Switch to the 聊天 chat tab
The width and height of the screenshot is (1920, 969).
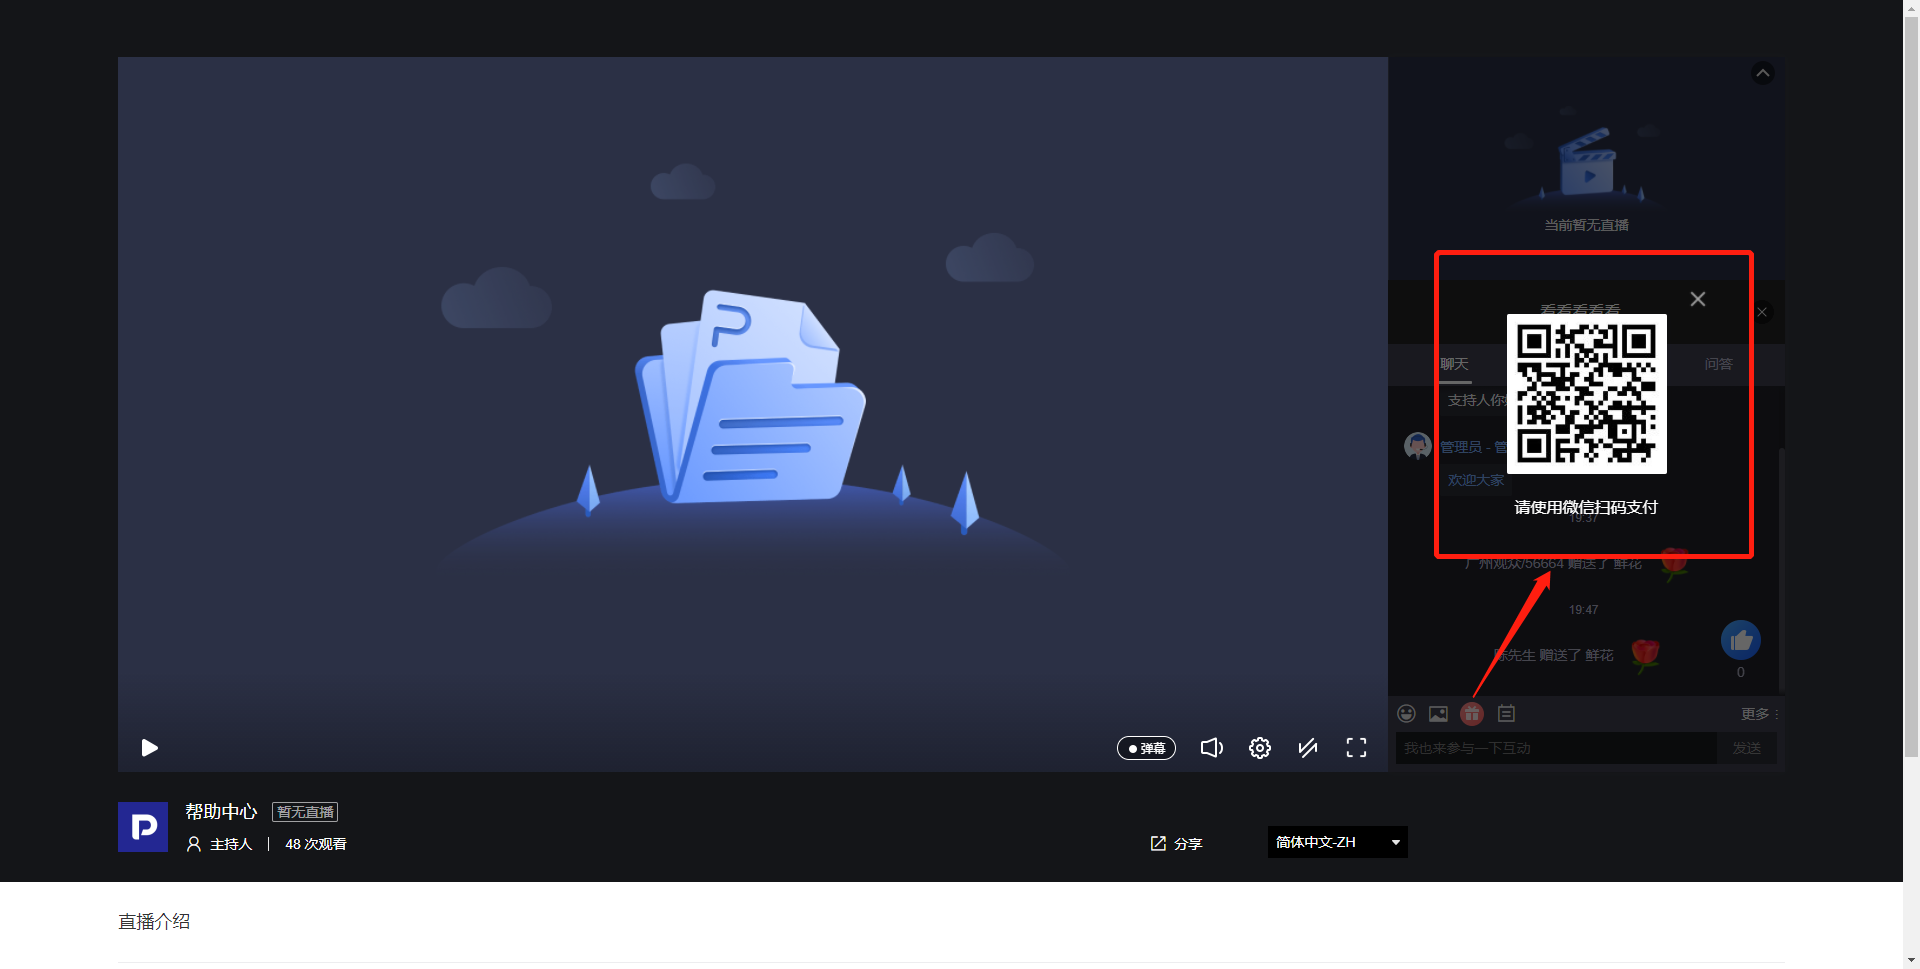click(1455, 364)
